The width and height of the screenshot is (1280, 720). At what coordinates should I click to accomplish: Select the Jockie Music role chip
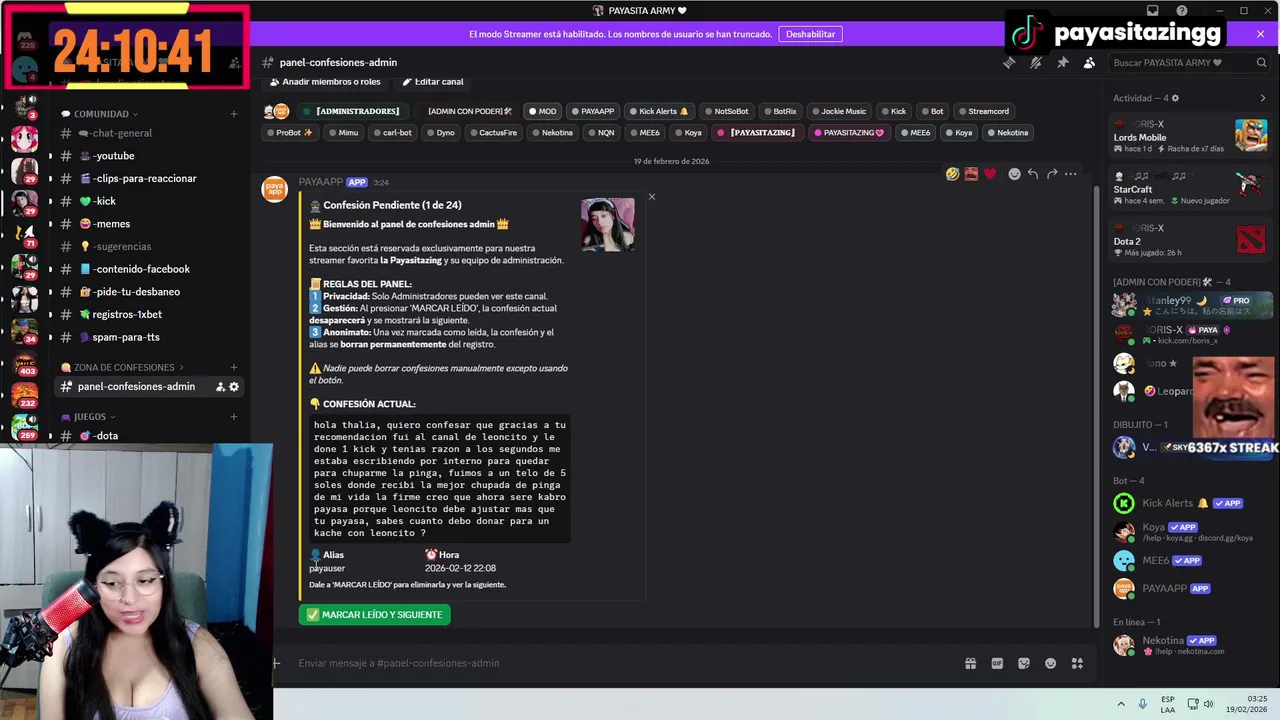tap(838, 111)
